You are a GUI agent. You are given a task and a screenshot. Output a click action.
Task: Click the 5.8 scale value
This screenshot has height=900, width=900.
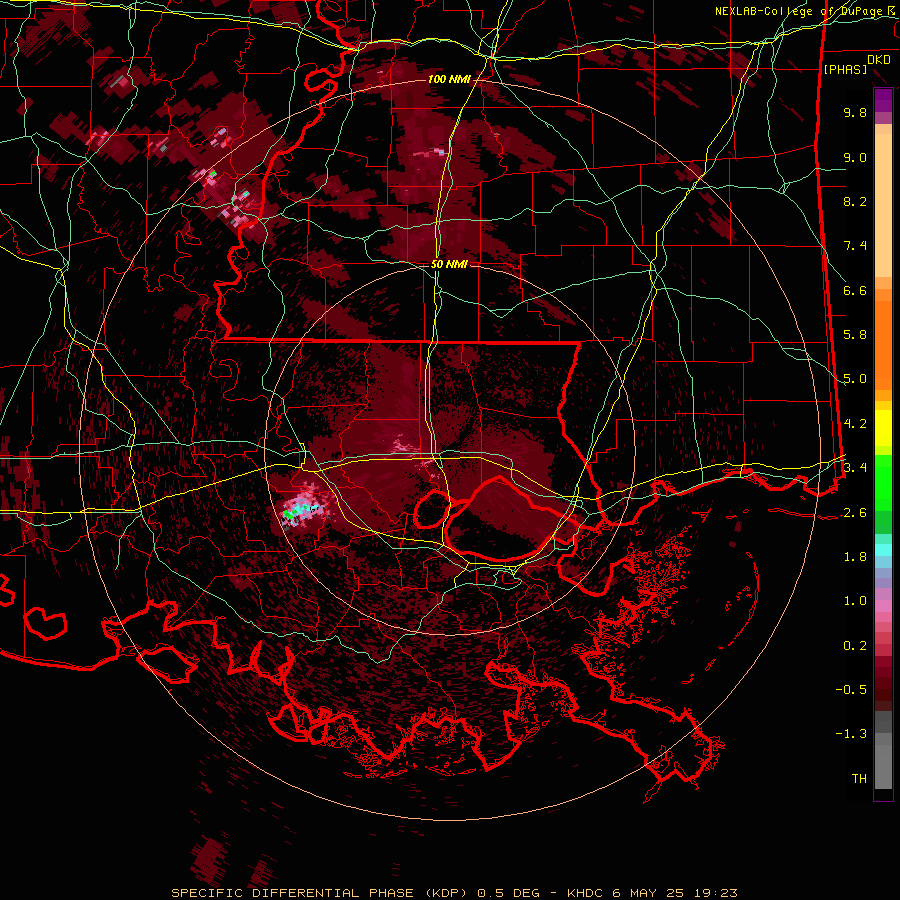pos(855,335)
